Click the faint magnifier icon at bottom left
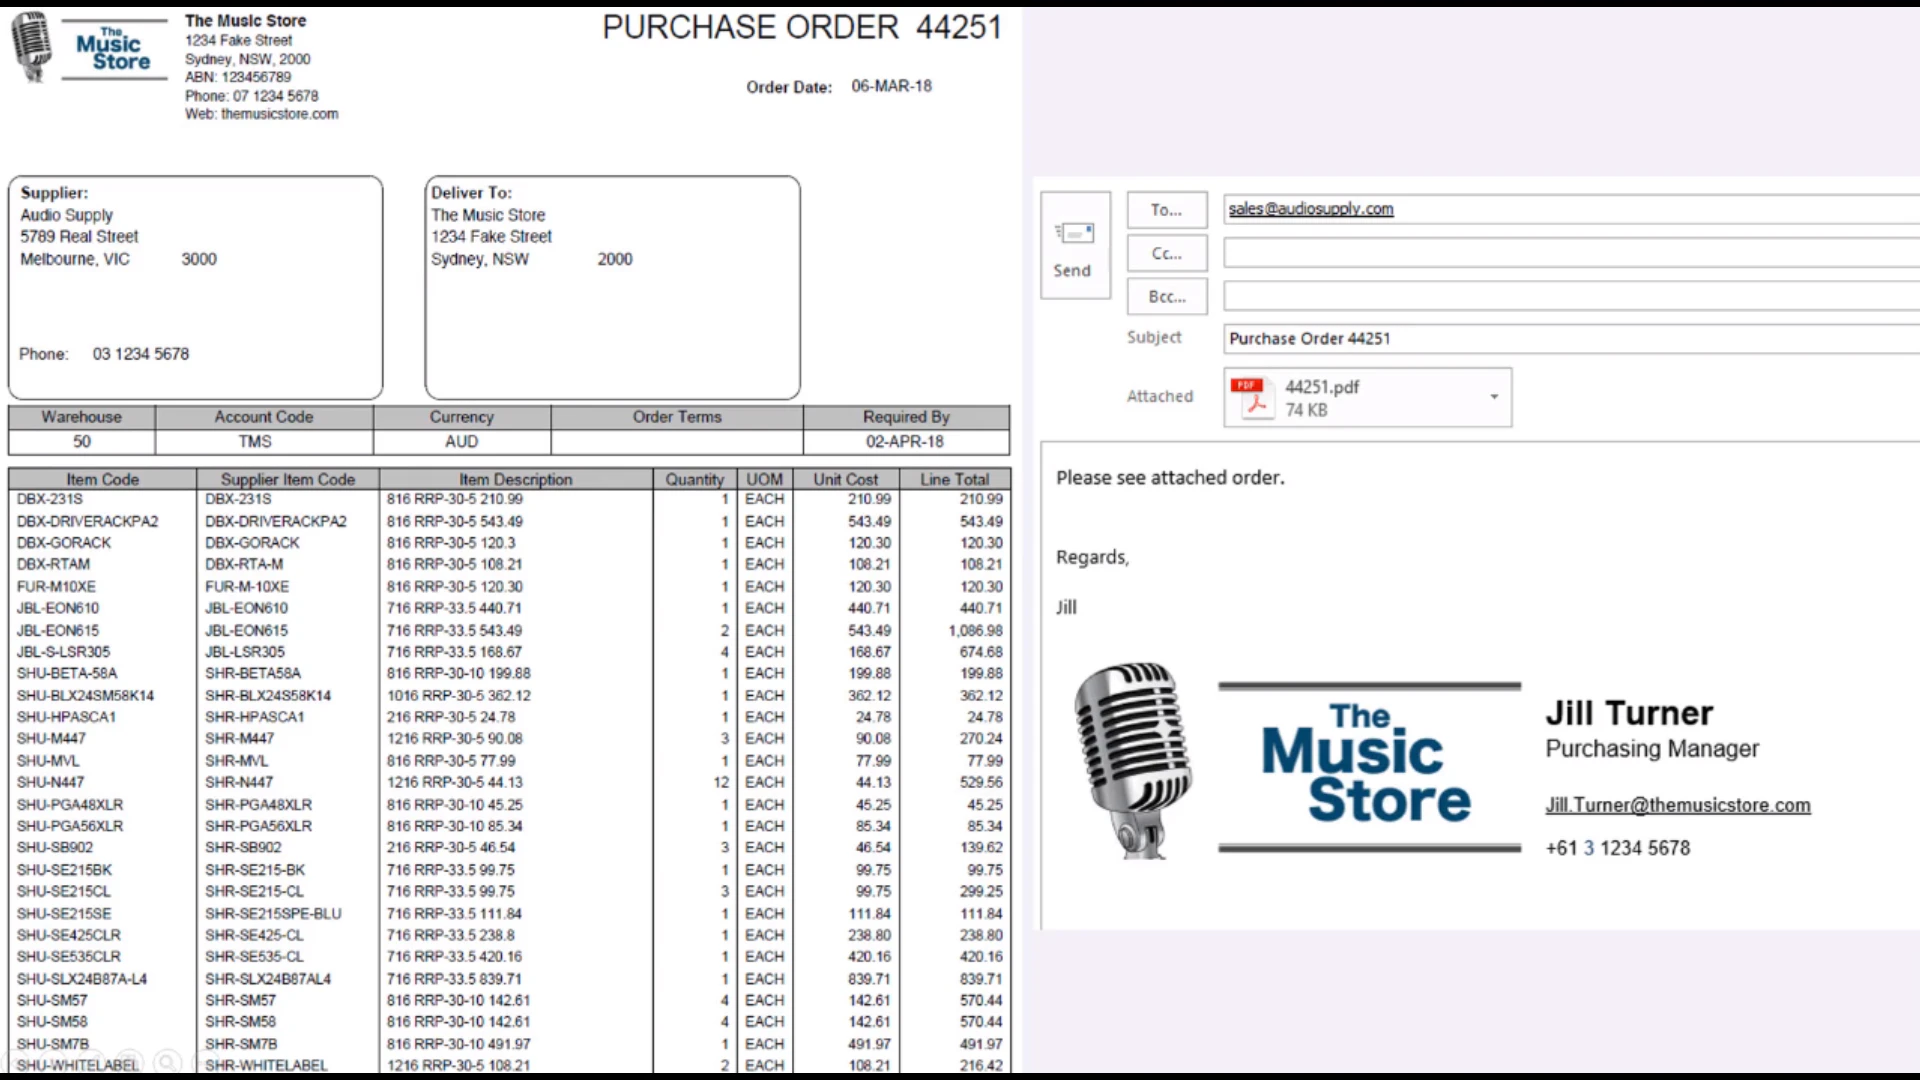The image size is (1920, 1080). (x=168, y=1062)
